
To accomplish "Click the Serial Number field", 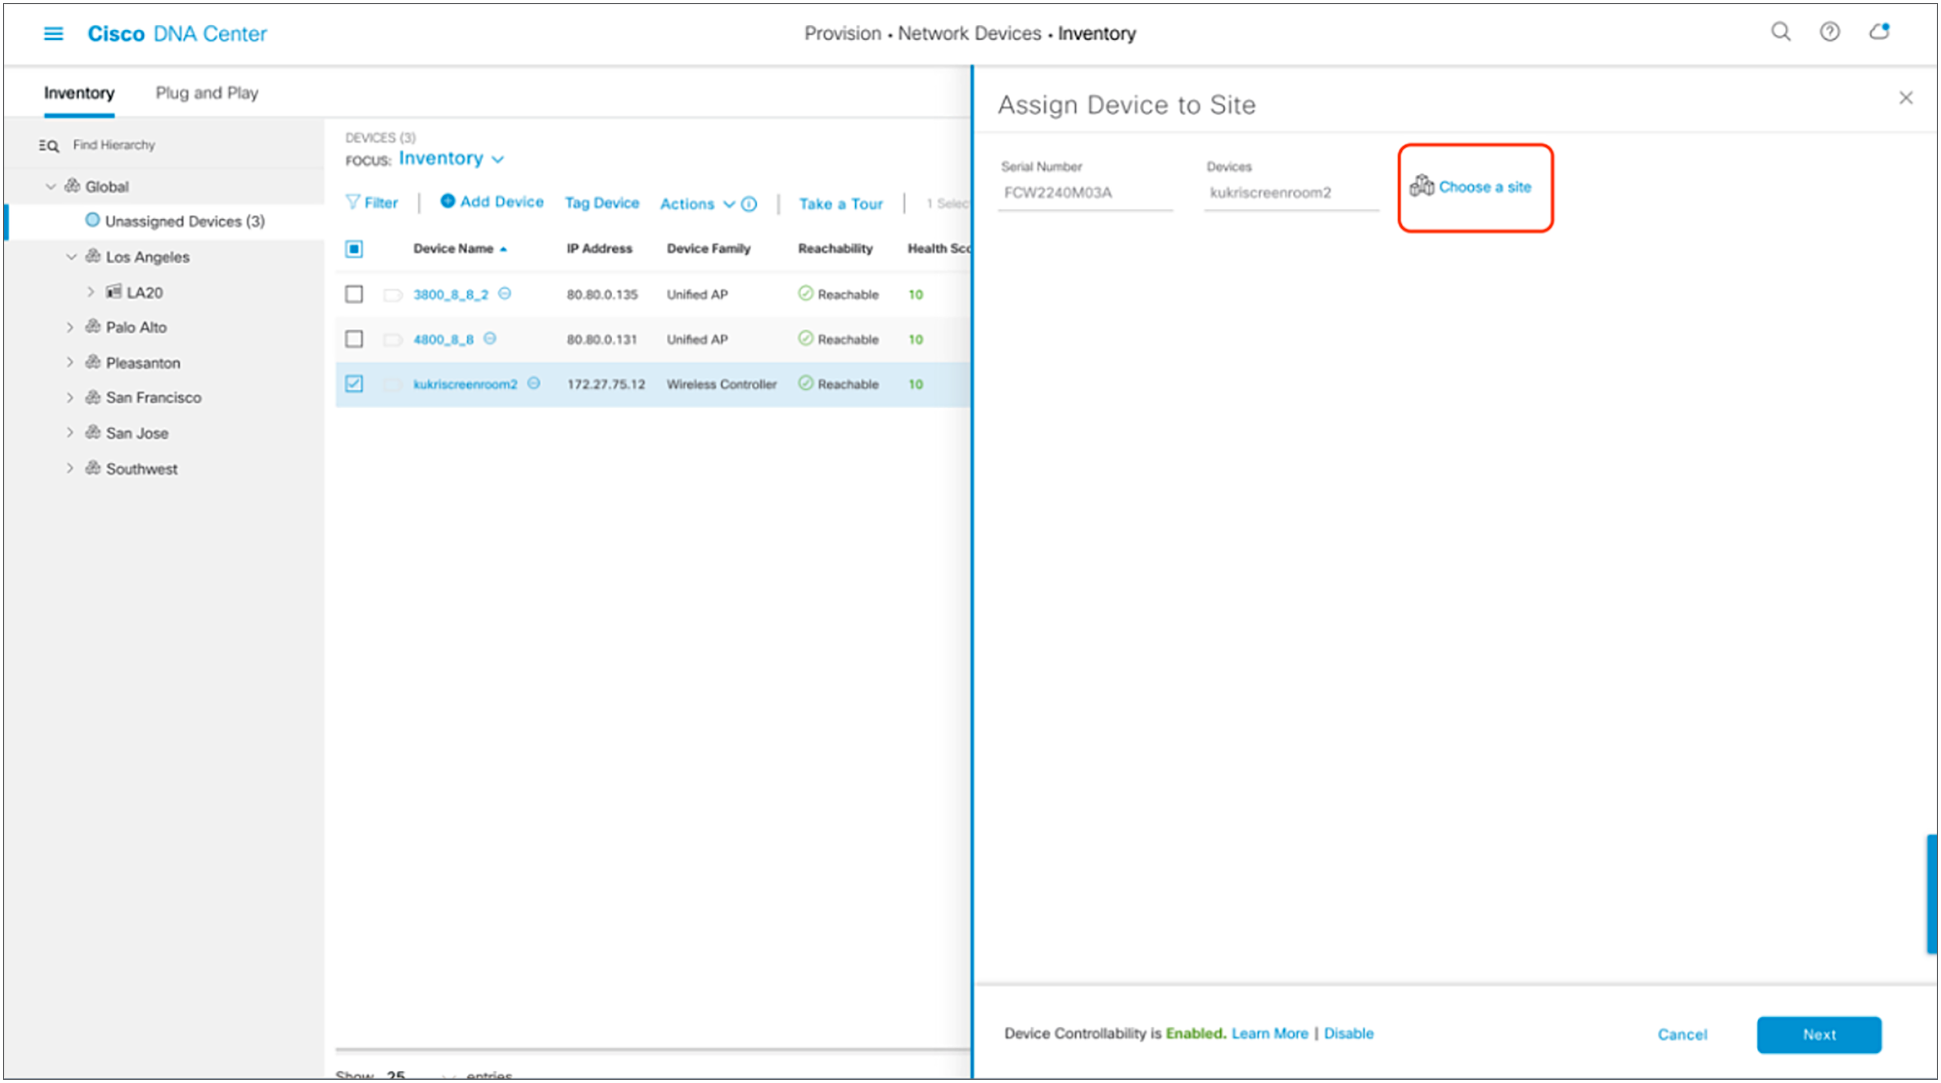I will (x=1086, y=193).
